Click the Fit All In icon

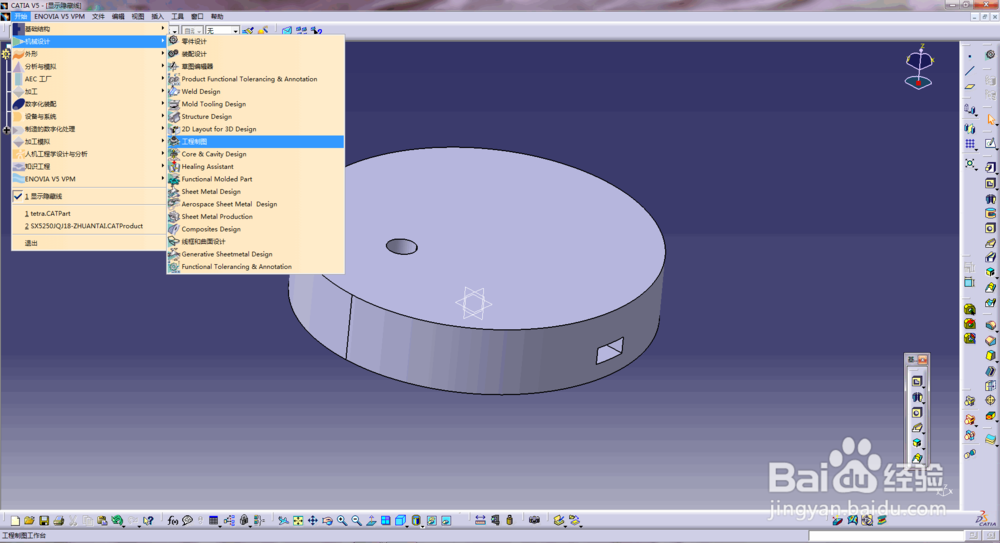point(298,521)
